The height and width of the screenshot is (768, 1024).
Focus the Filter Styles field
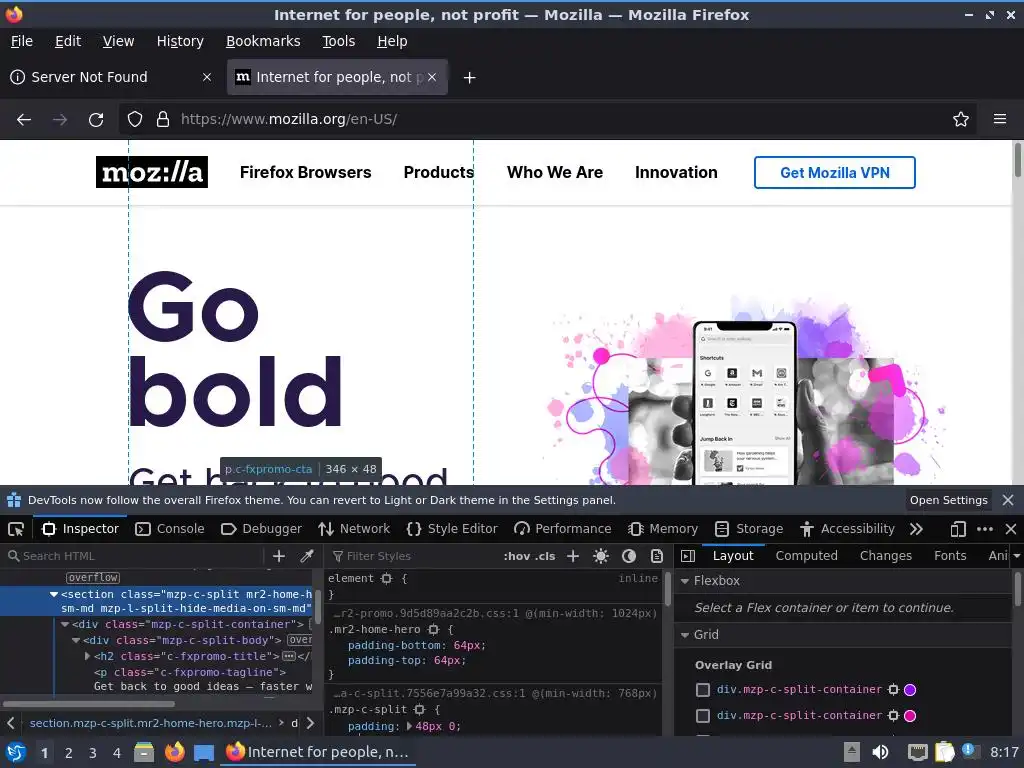[413, 556]
